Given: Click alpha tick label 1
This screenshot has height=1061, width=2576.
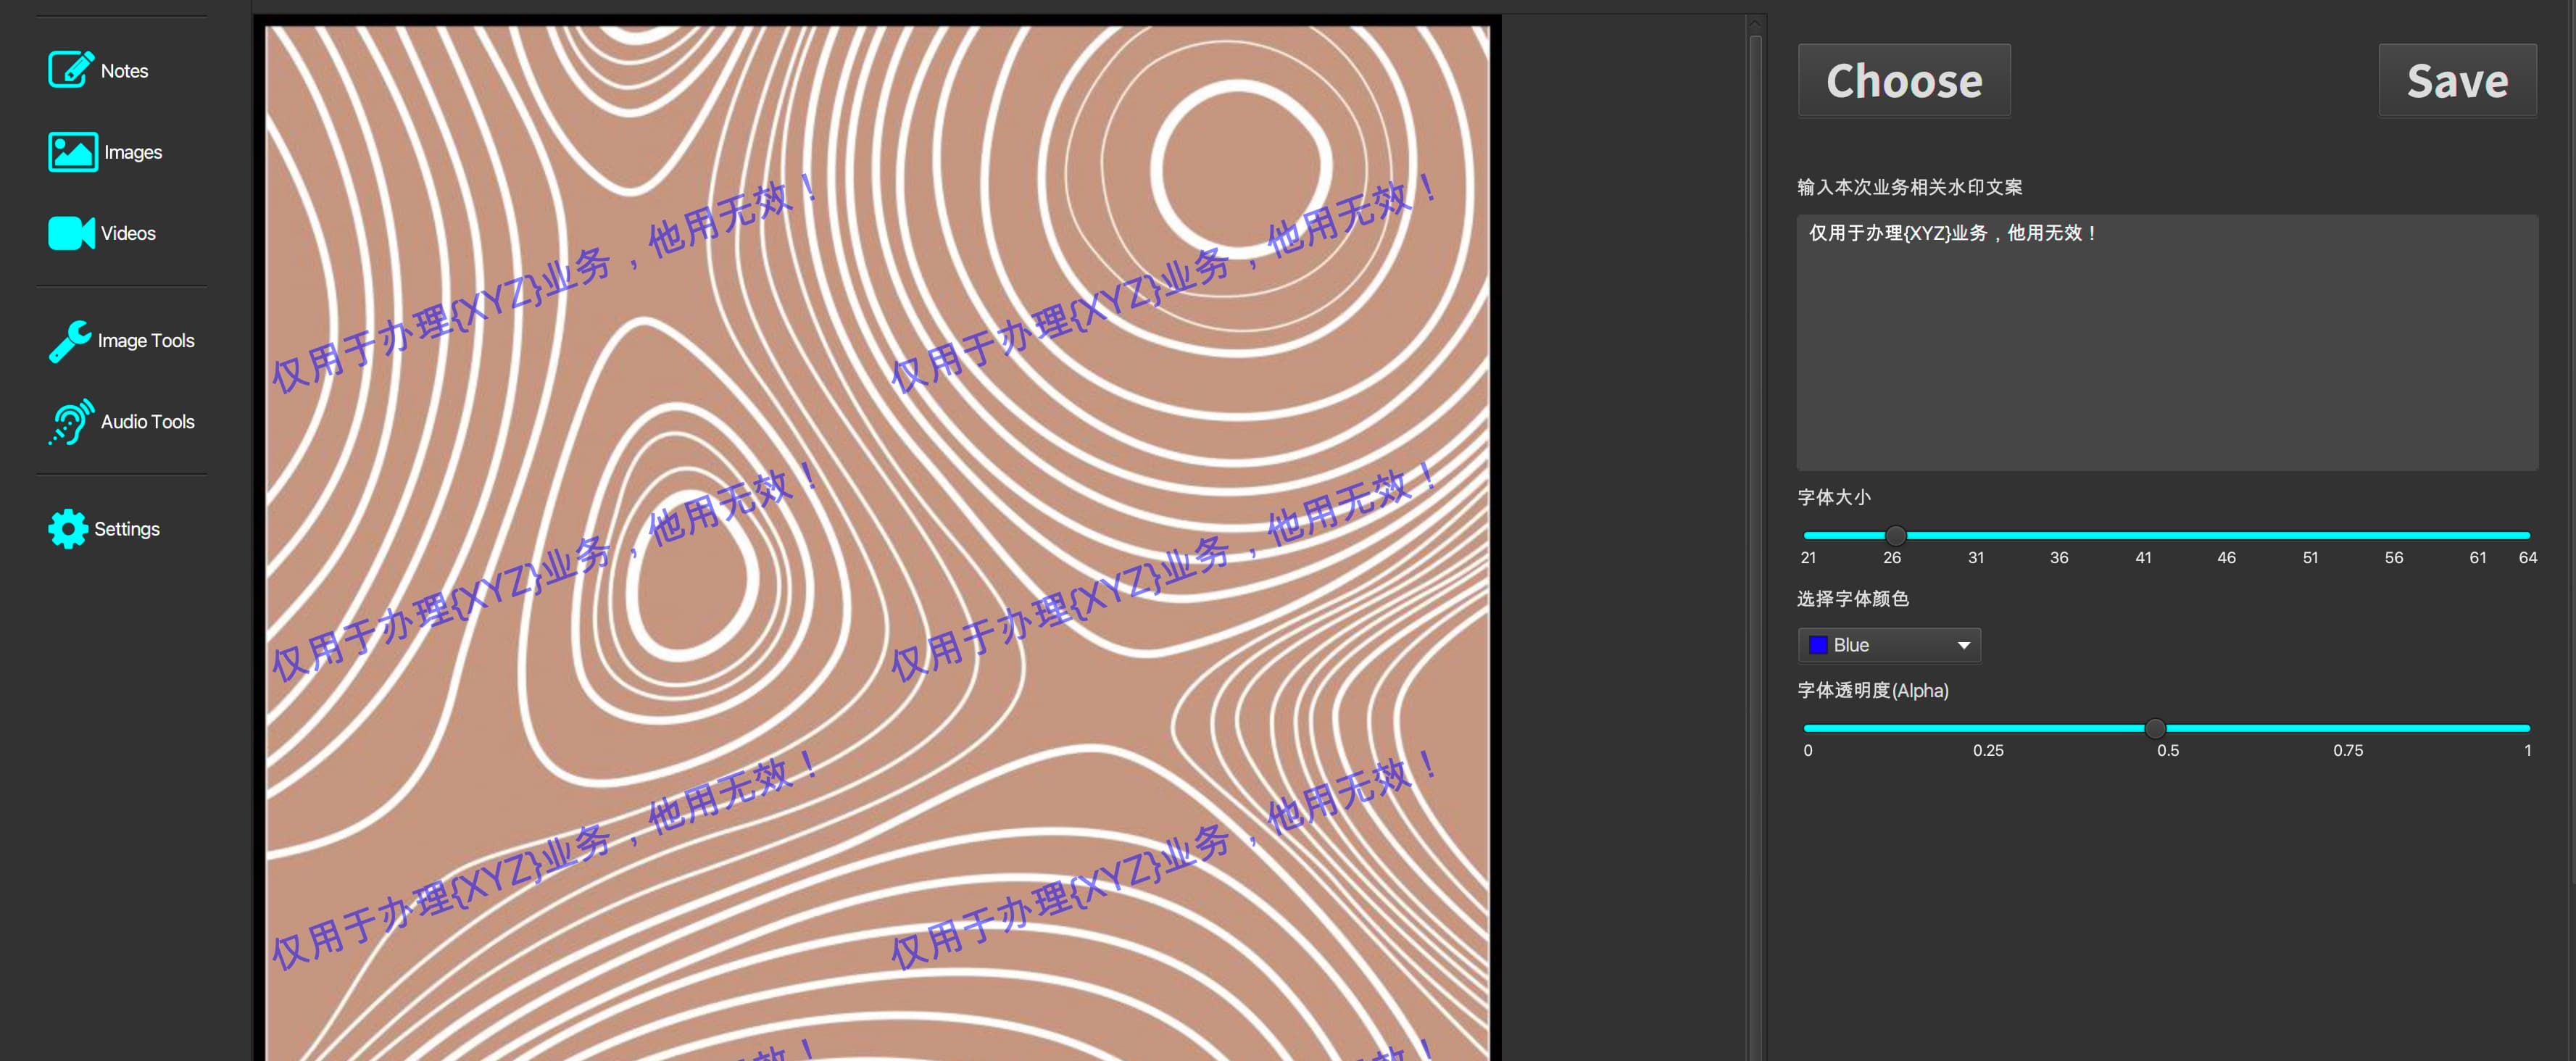Looking at the screenshot, I should (2527, 750).
